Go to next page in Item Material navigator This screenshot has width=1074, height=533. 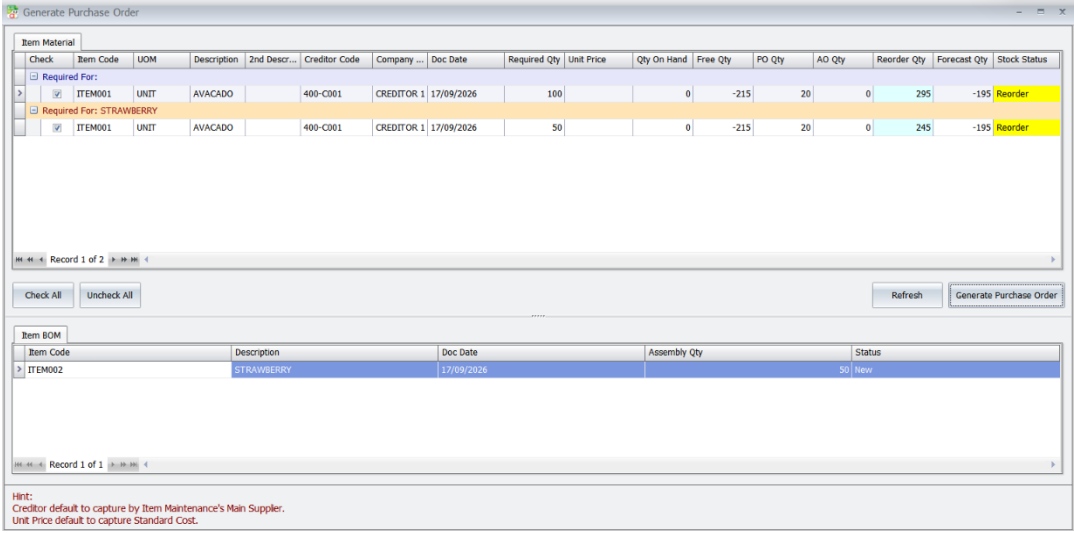coord(124,260)
